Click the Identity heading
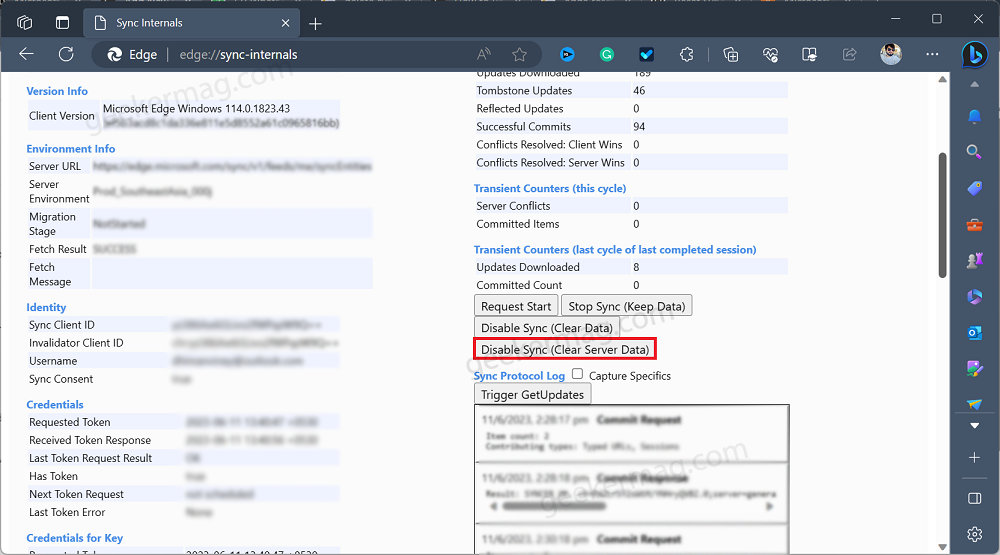 pos(46,307)
